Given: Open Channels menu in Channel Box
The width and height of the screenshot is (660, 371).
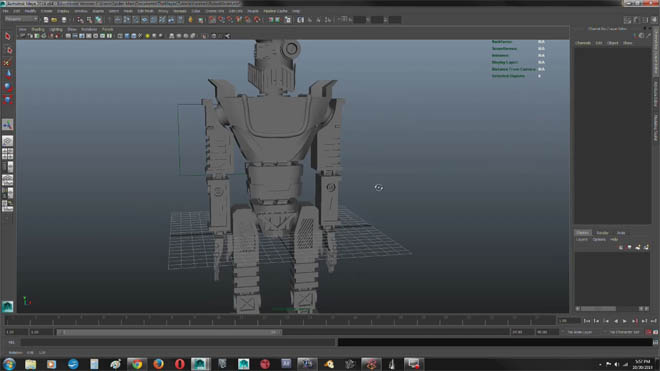Looking at the screenshot, I should tap(583, 43).
